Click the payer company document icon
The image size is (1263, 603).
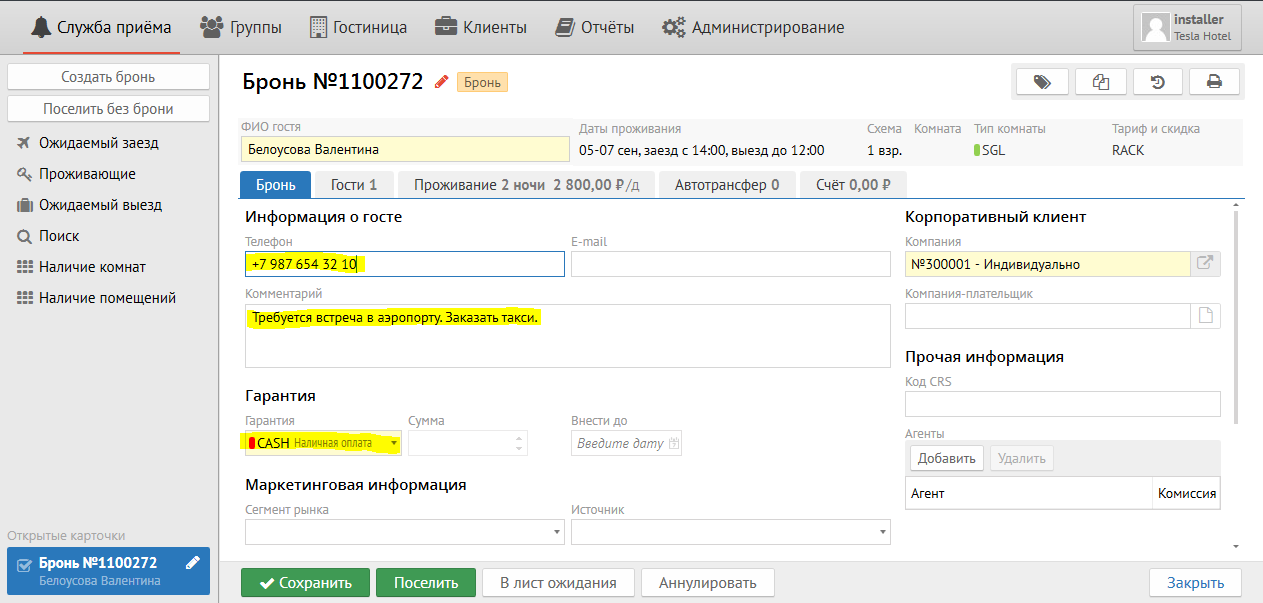(x=1205, y=316)
